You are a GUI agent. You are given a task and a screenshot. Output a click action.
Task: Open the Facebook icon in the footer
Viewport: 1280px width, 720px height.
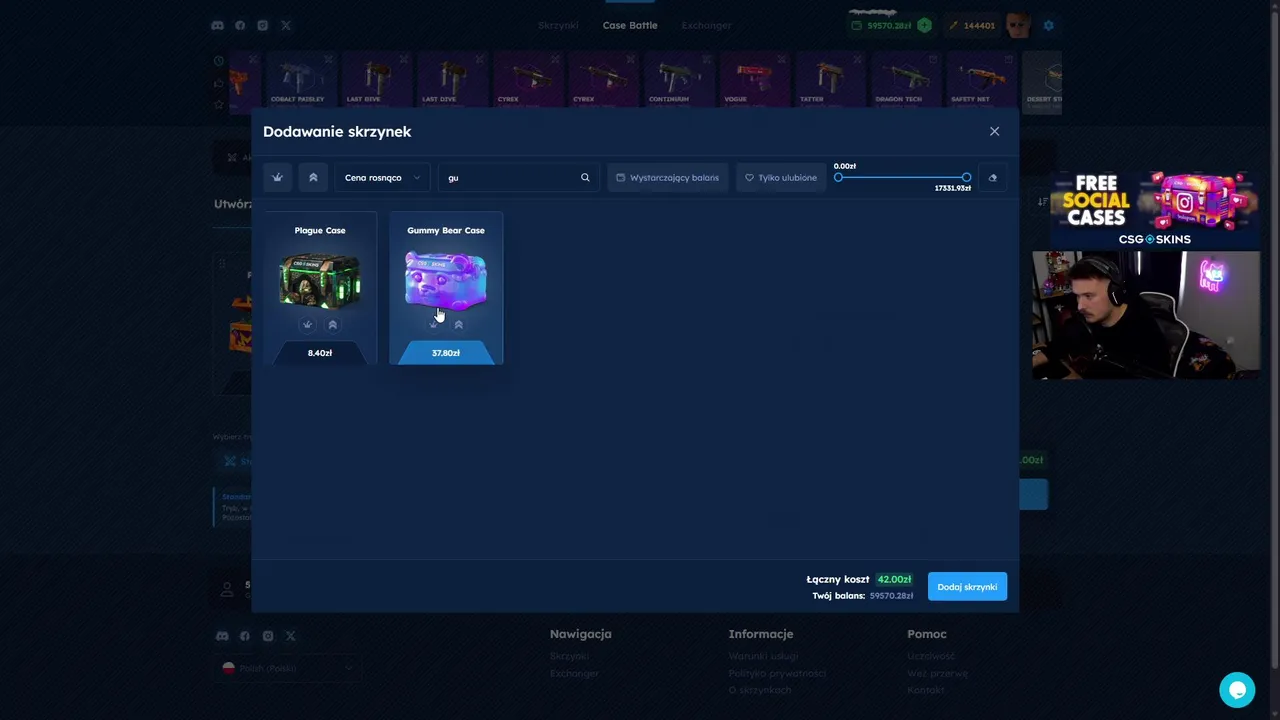pos(245,636)
